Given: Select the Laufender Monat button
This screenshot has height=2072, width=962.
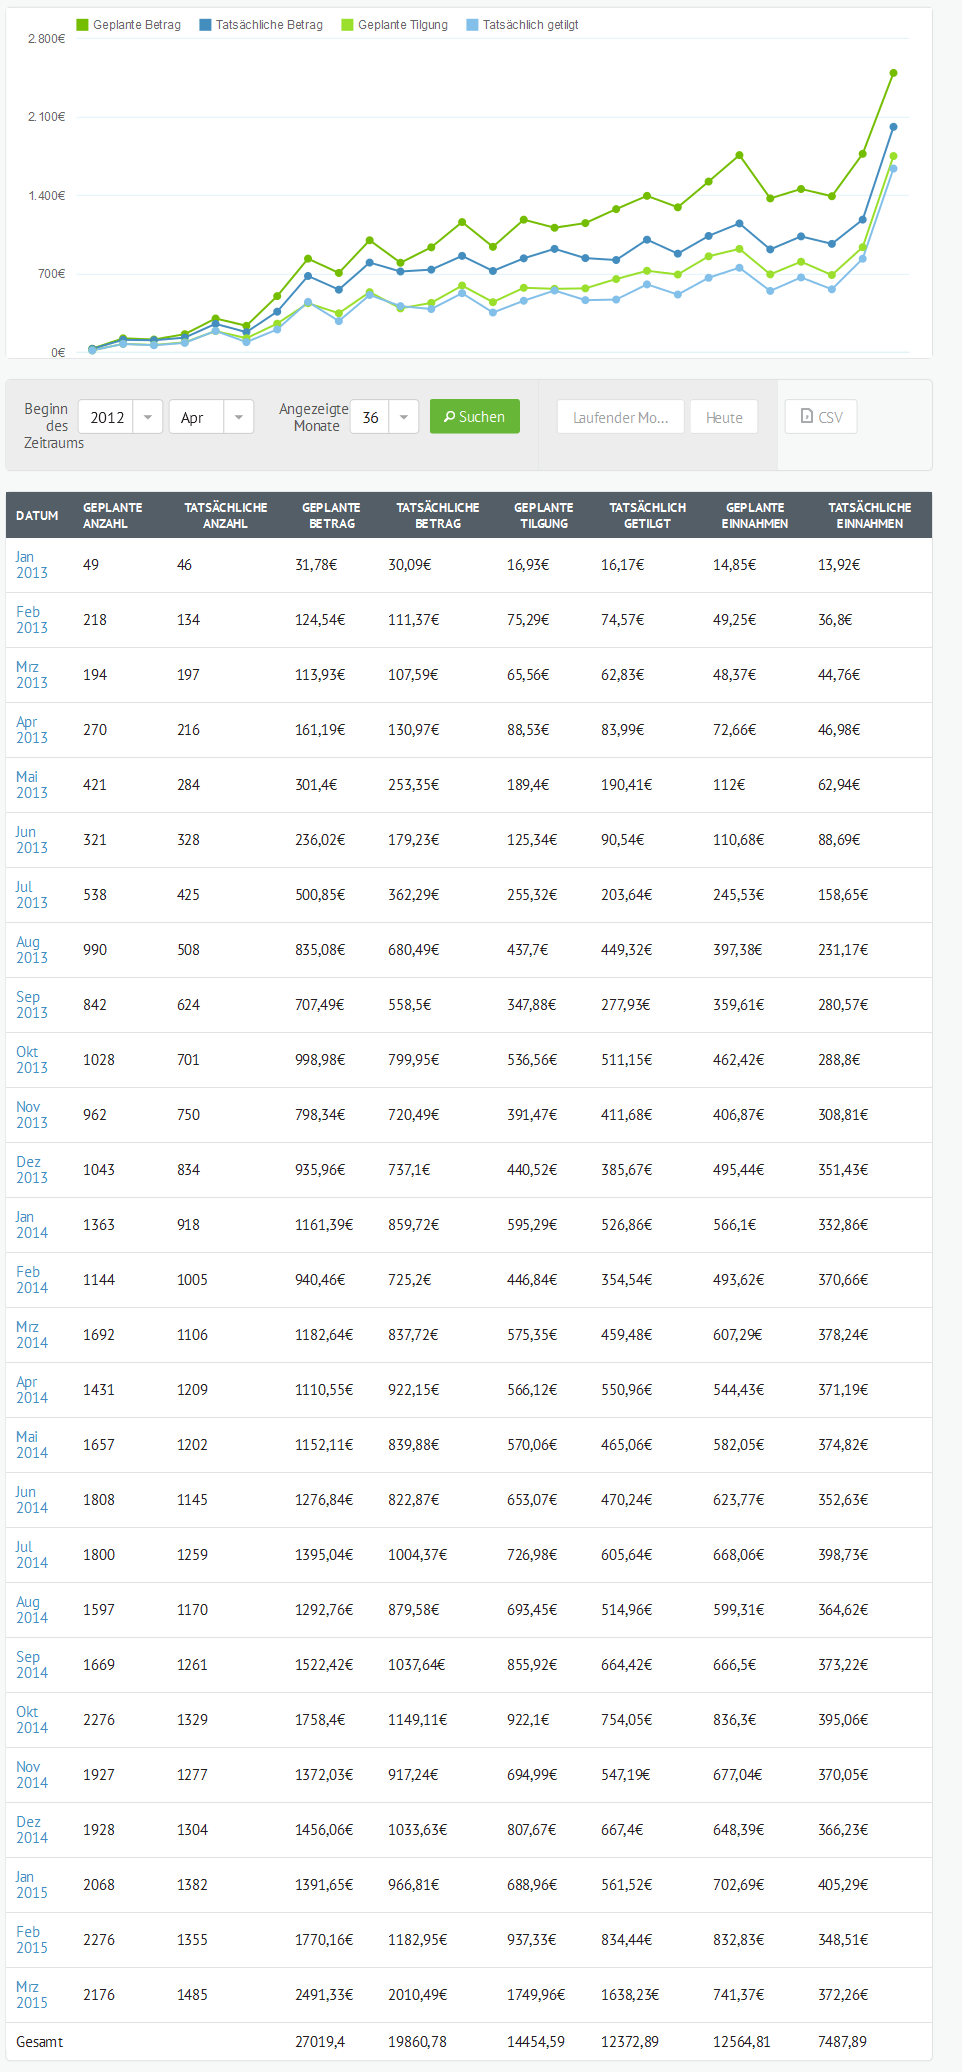Looking at the screenshot, I should click(x=620, y=417).
